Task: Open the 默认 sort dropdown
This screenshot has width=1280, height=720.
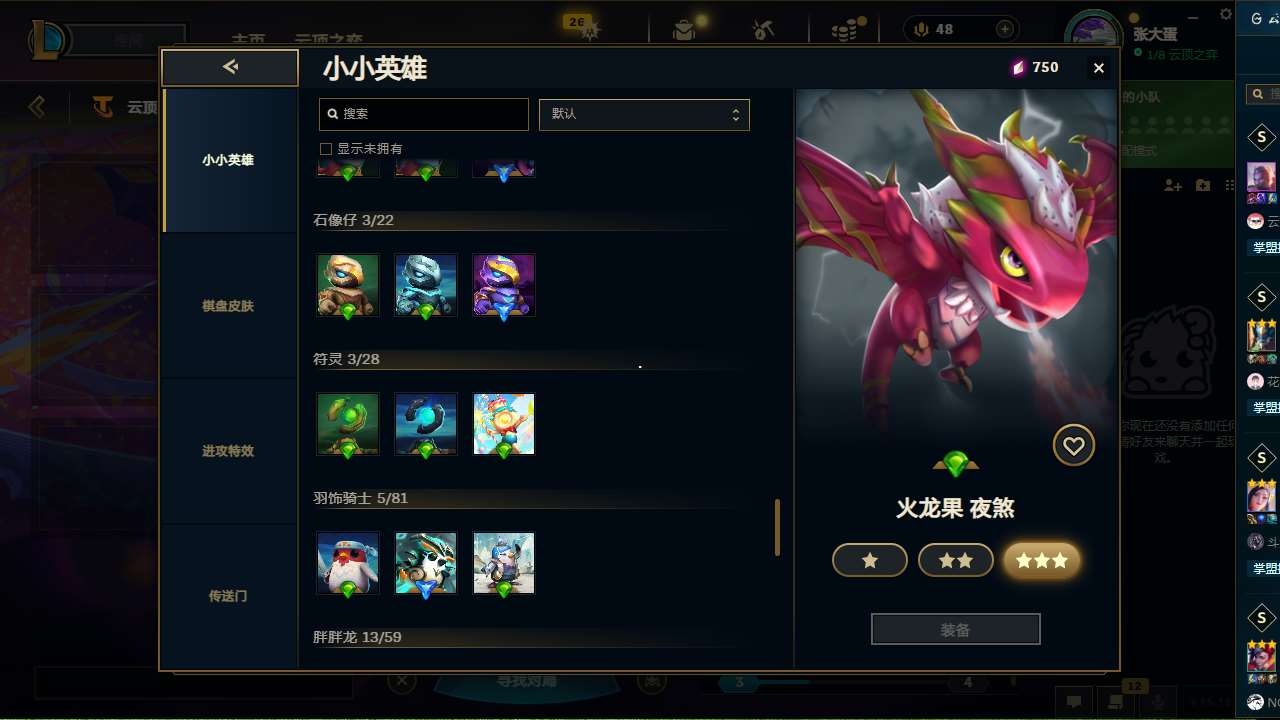Action: tap(644, 114)
